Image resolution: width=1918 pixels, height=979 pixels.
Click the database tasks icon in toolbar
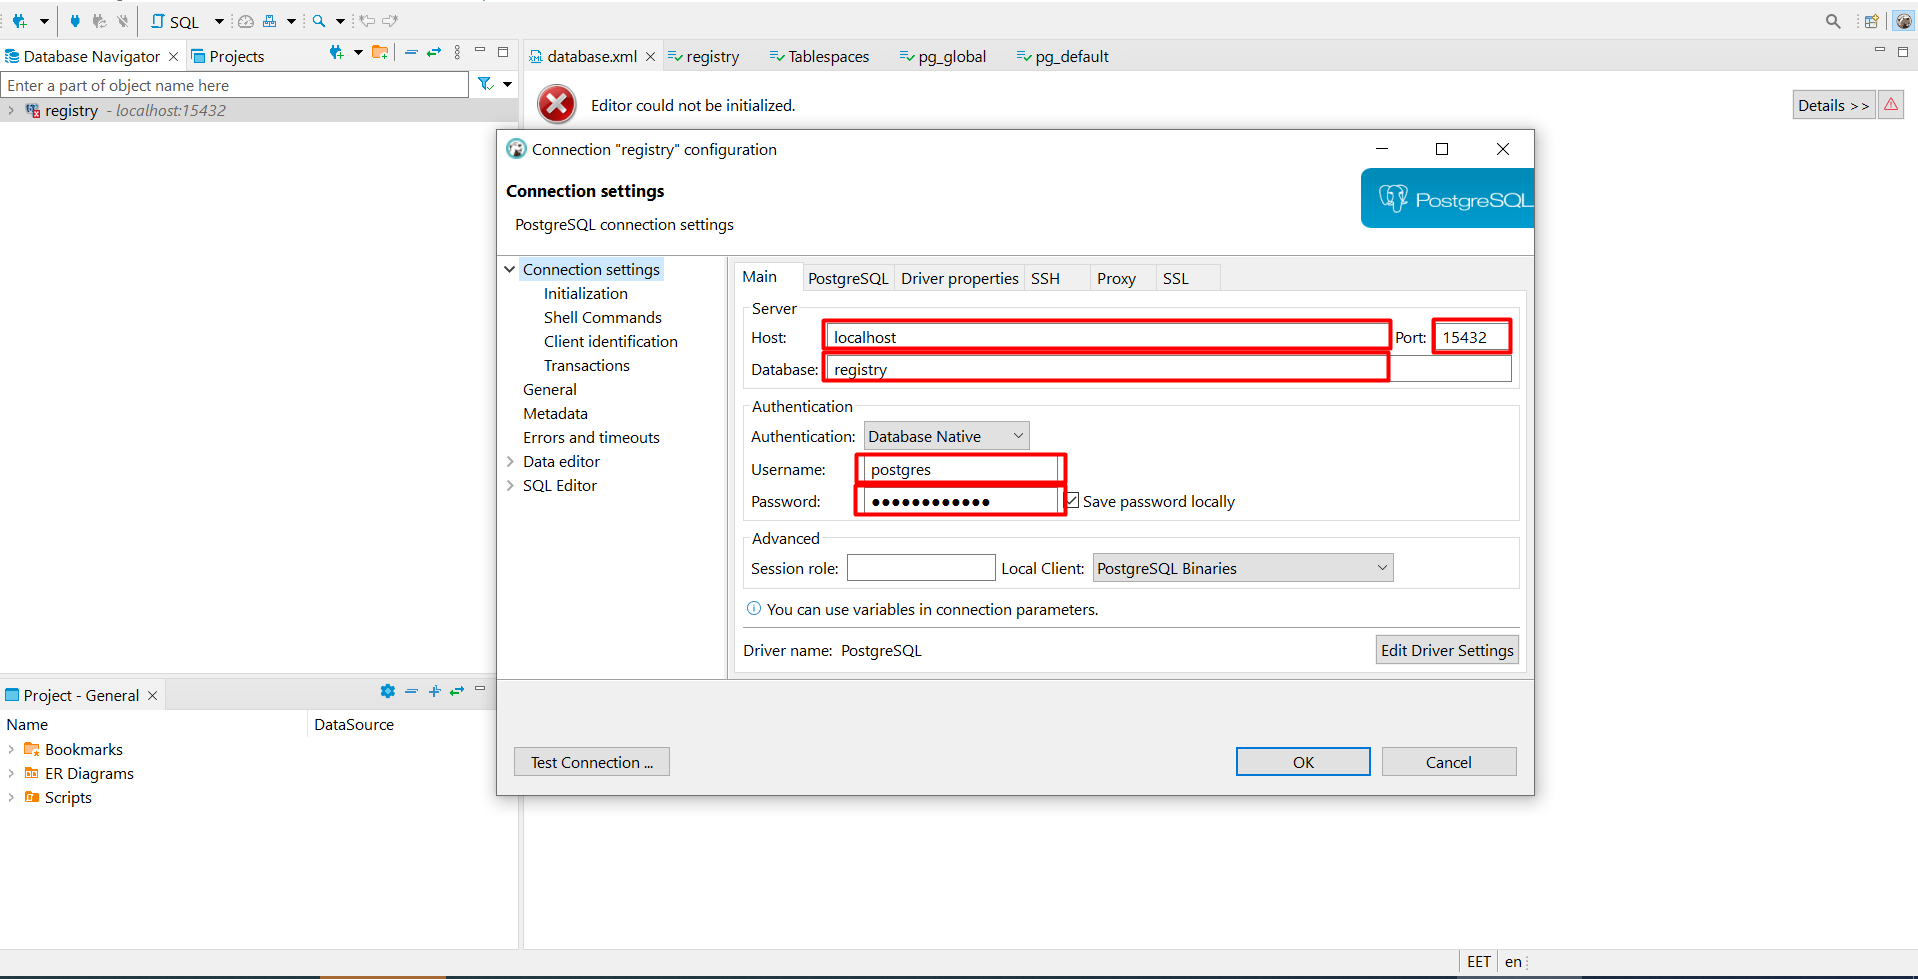pyautogui.click(x=269, y=21)
